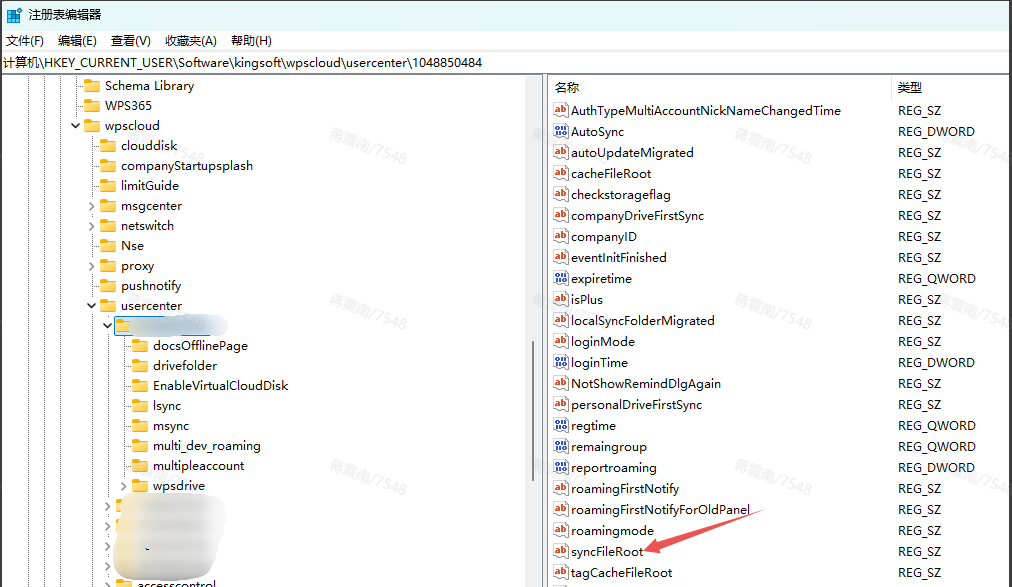This screenshot has height=587, width=1012.
Task: Collapse the usercenter key
Action: [x=92, y=306]
